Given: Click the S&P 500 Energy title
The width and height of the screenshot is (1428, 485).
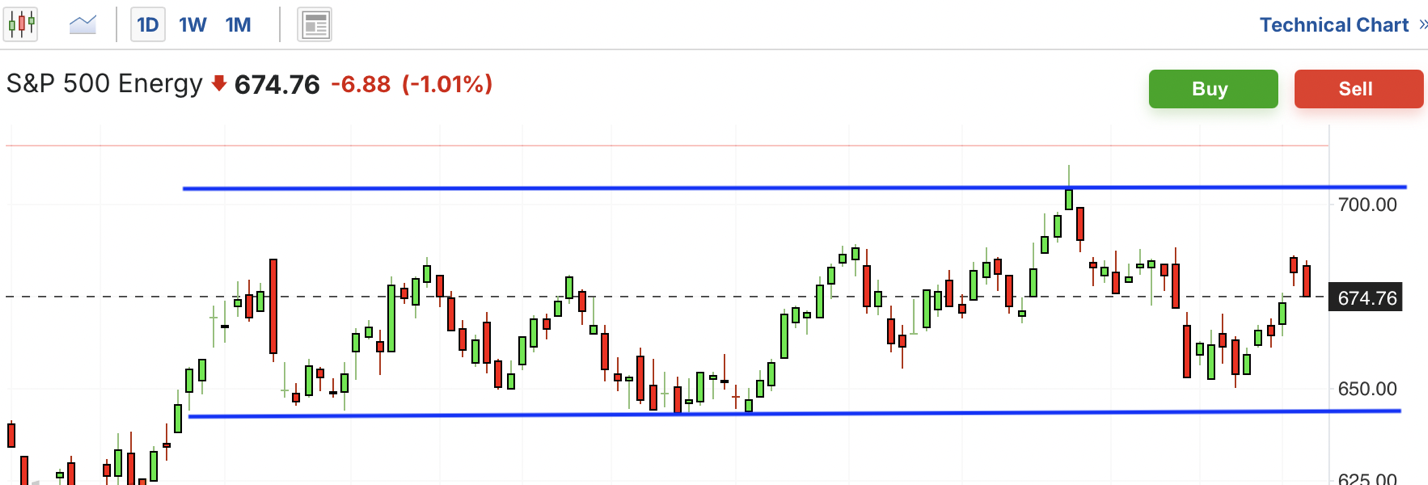Looking at the screenshot, I should (104, 84).
